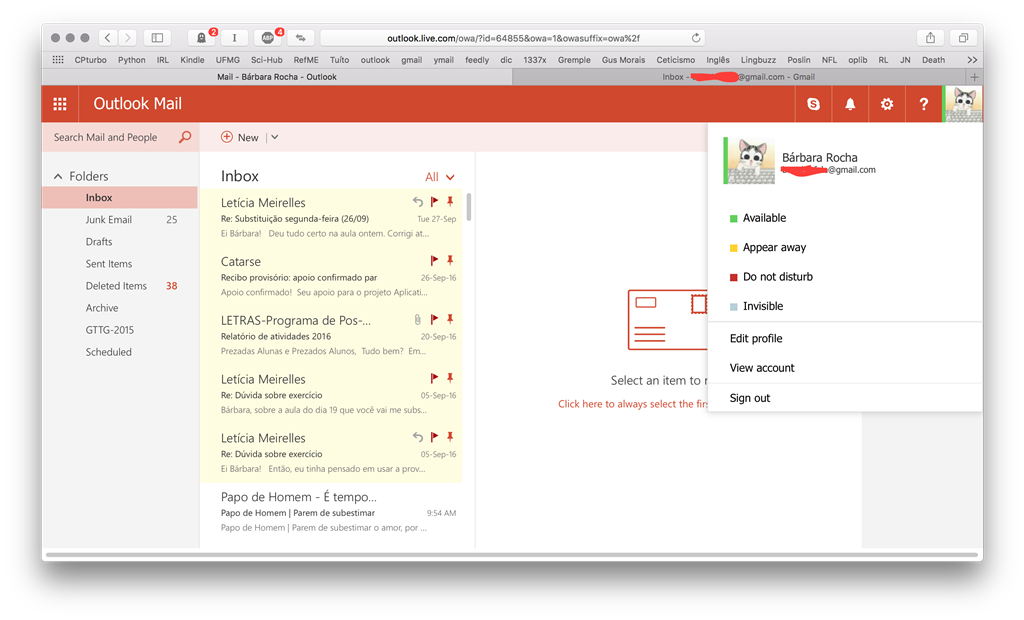Toggle flag on Substituição segunda-feira email
Image resolution: width=1024 pixels, height=620 pixels.
434,201
